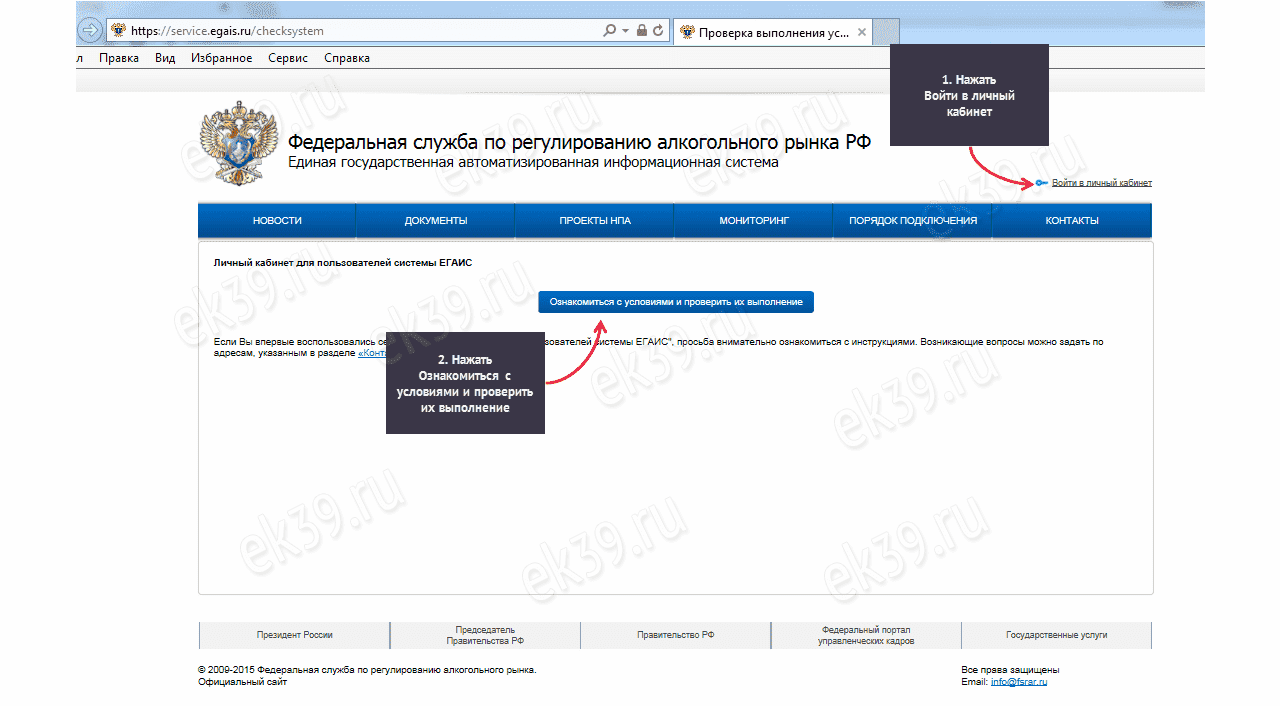Click the site favicon in the address bar
The image size is (1280, 706).
tap(117, 31)
